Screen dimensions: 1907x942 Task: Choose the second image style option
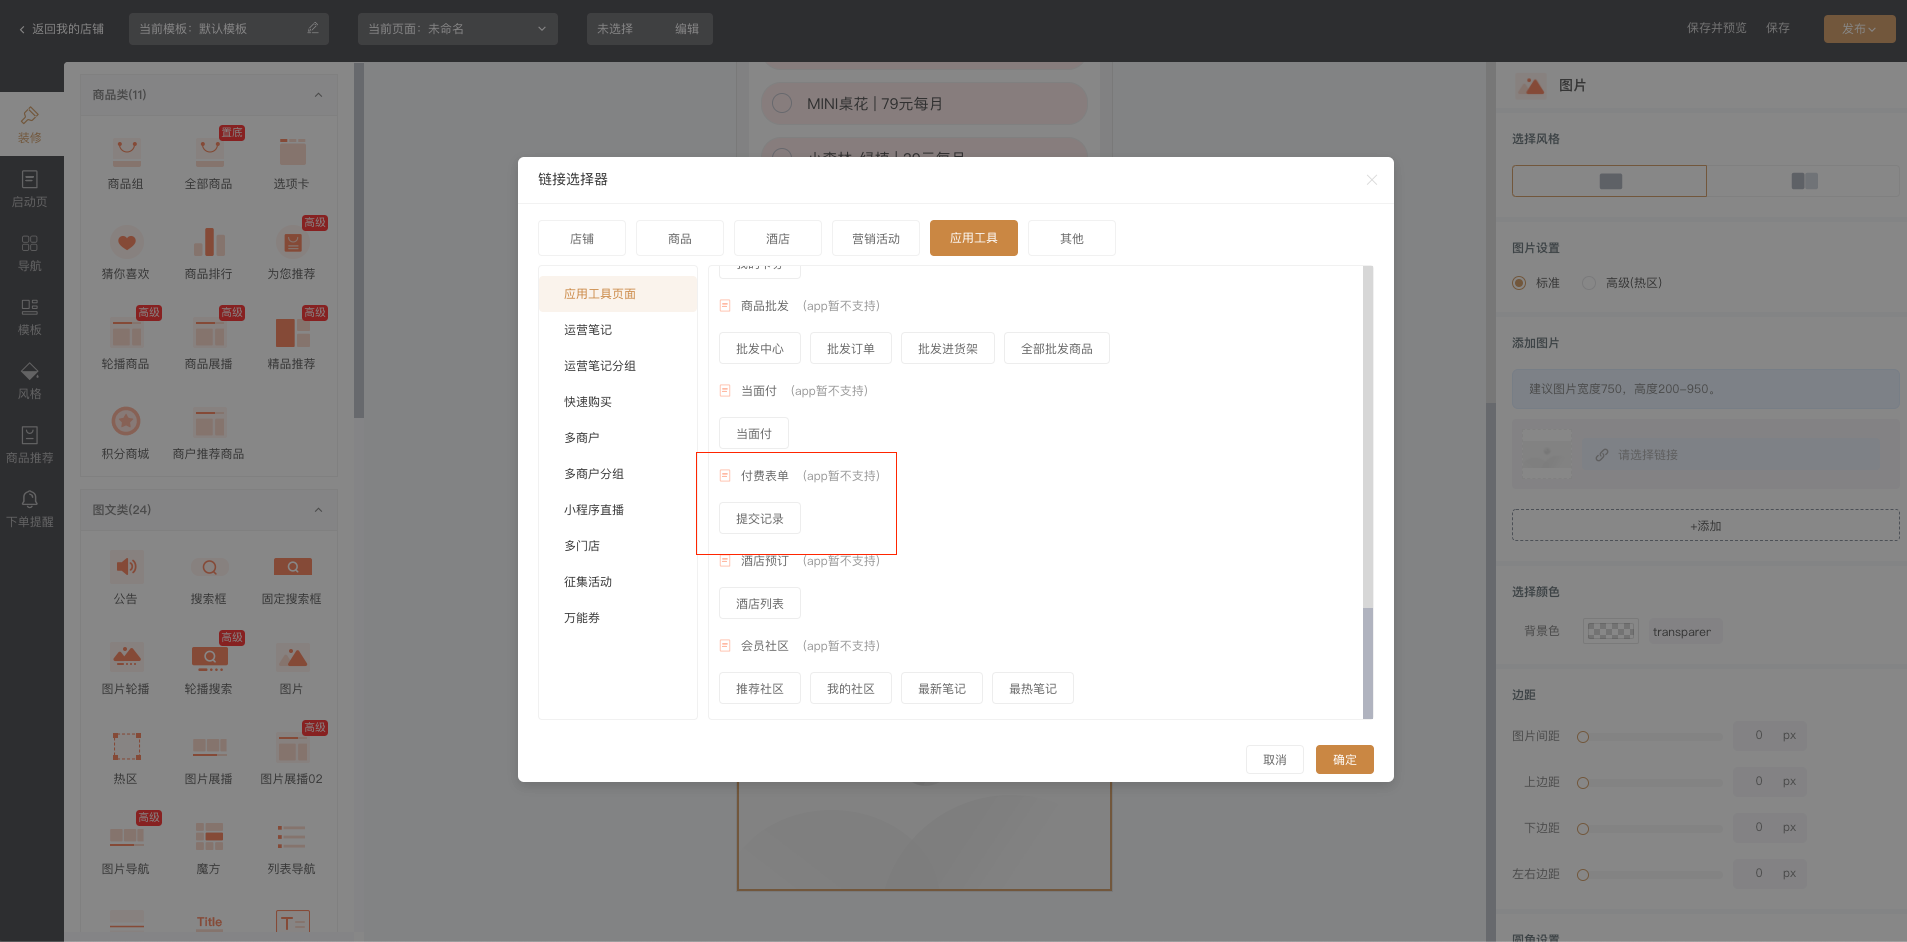(1804, 181)
